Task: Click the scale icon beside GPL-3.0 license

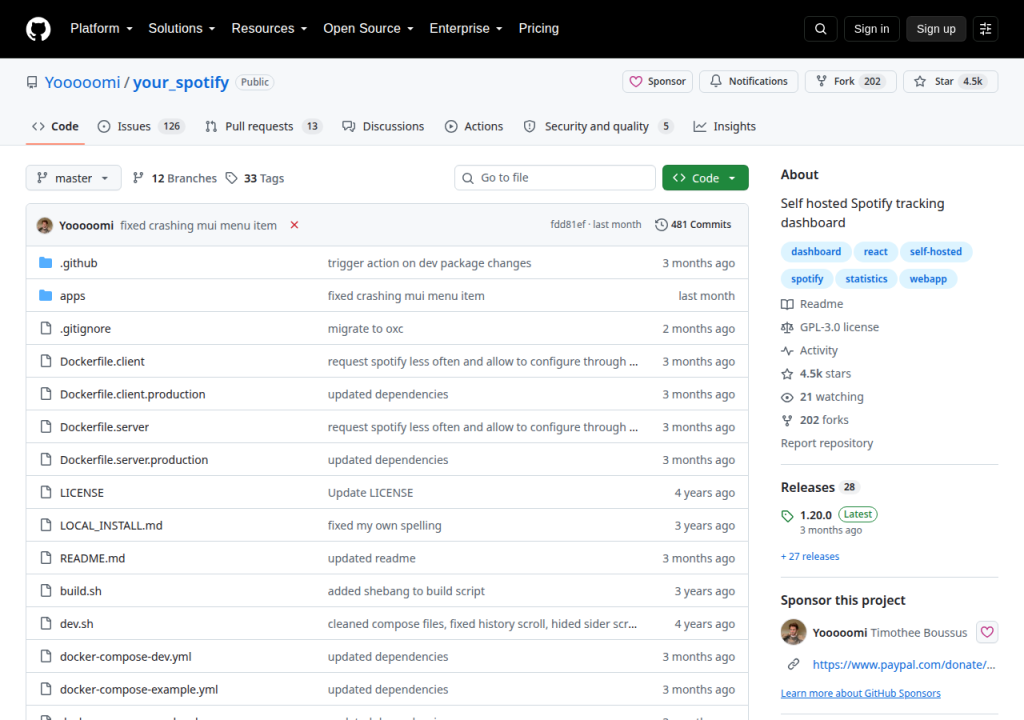Action: (x=787, y=327)
